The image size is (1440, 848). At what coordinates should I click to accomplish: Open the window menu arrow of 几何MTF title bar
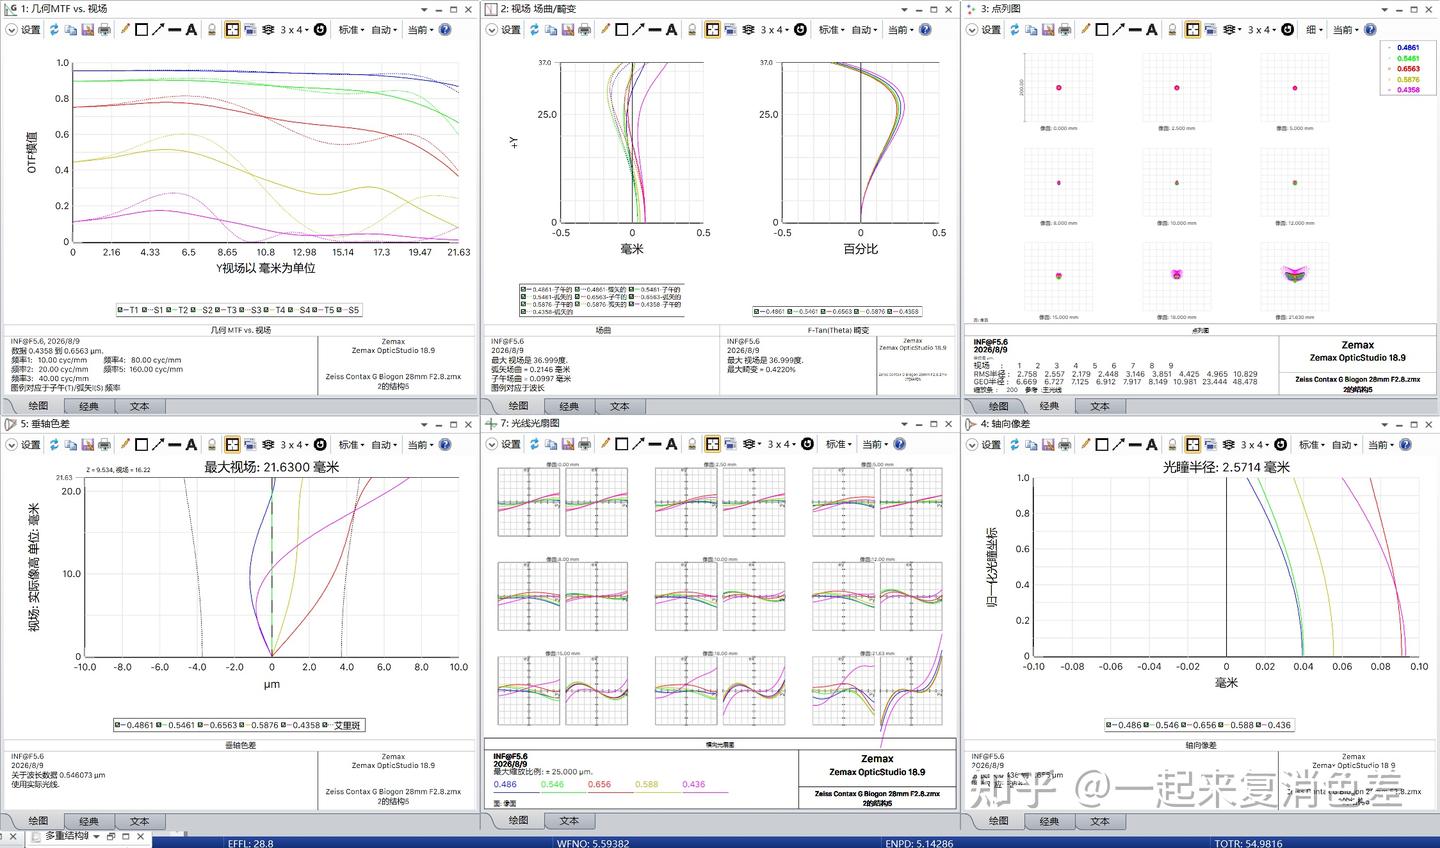pyautogui.click(x=425, y=9)
